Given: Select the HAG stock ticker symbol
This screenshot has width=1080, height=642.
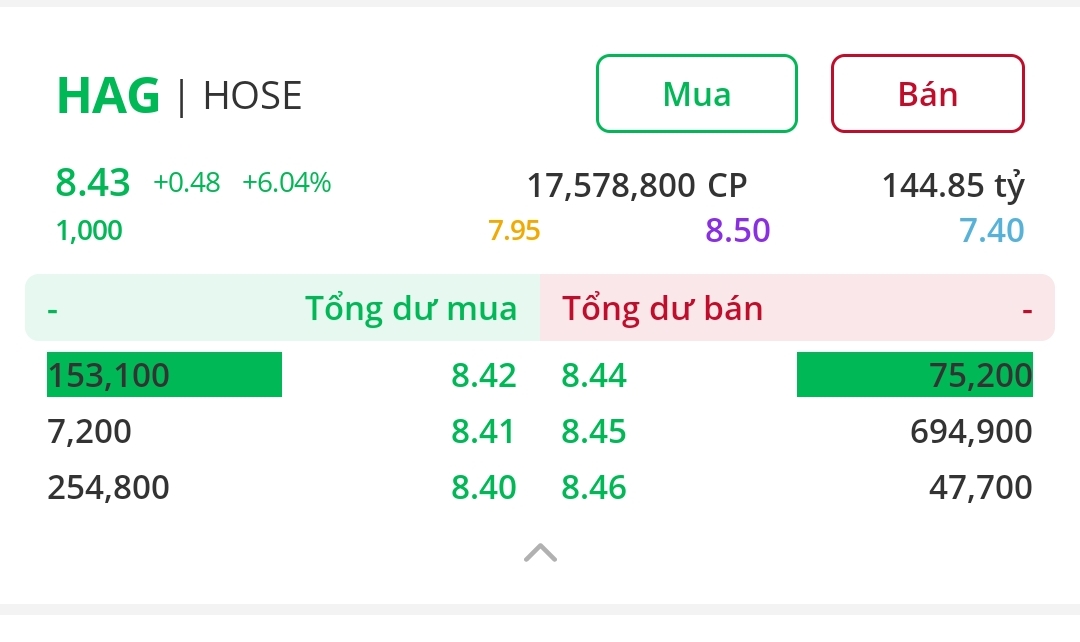Looking at the screenshot, I should coord(108,96).
